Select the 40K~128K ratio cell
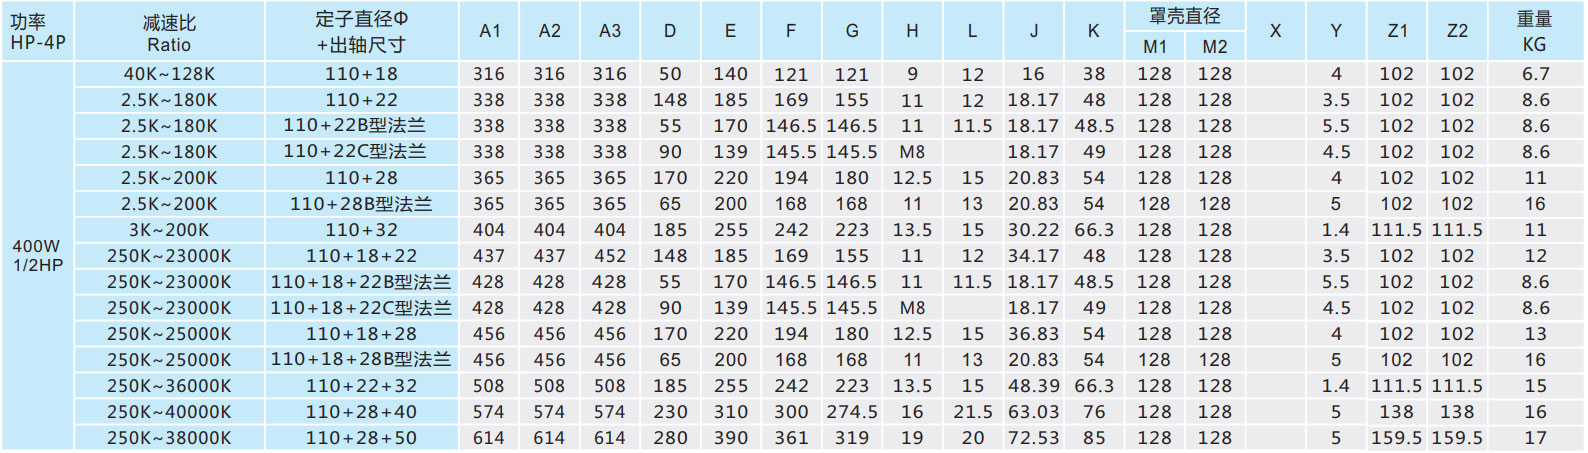 (x=169, y=74)
